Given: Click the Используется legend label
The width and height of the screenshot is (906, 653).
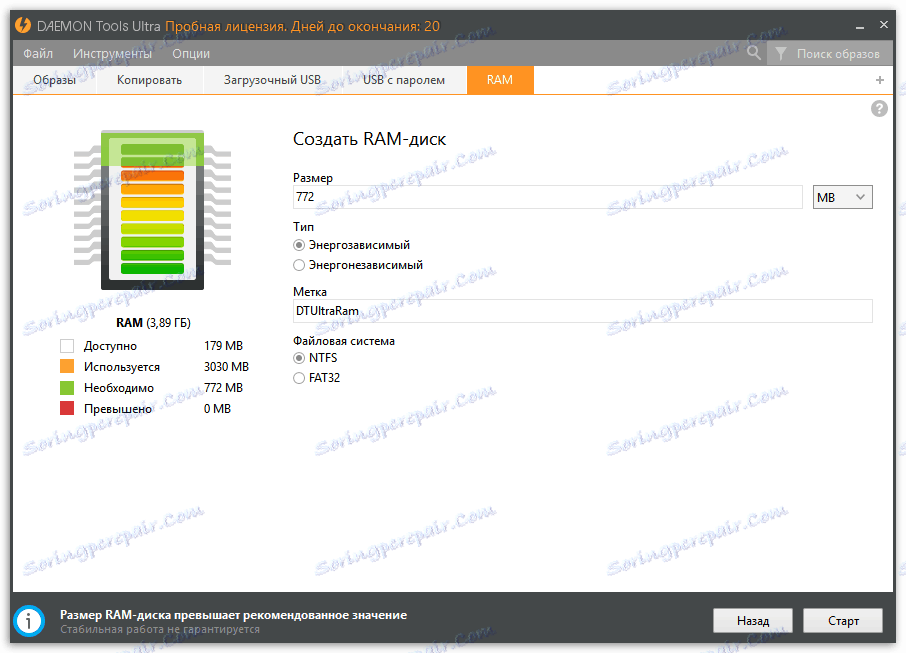Looking at the screenshot, I should pyautogui.click(x=122, y=367).
